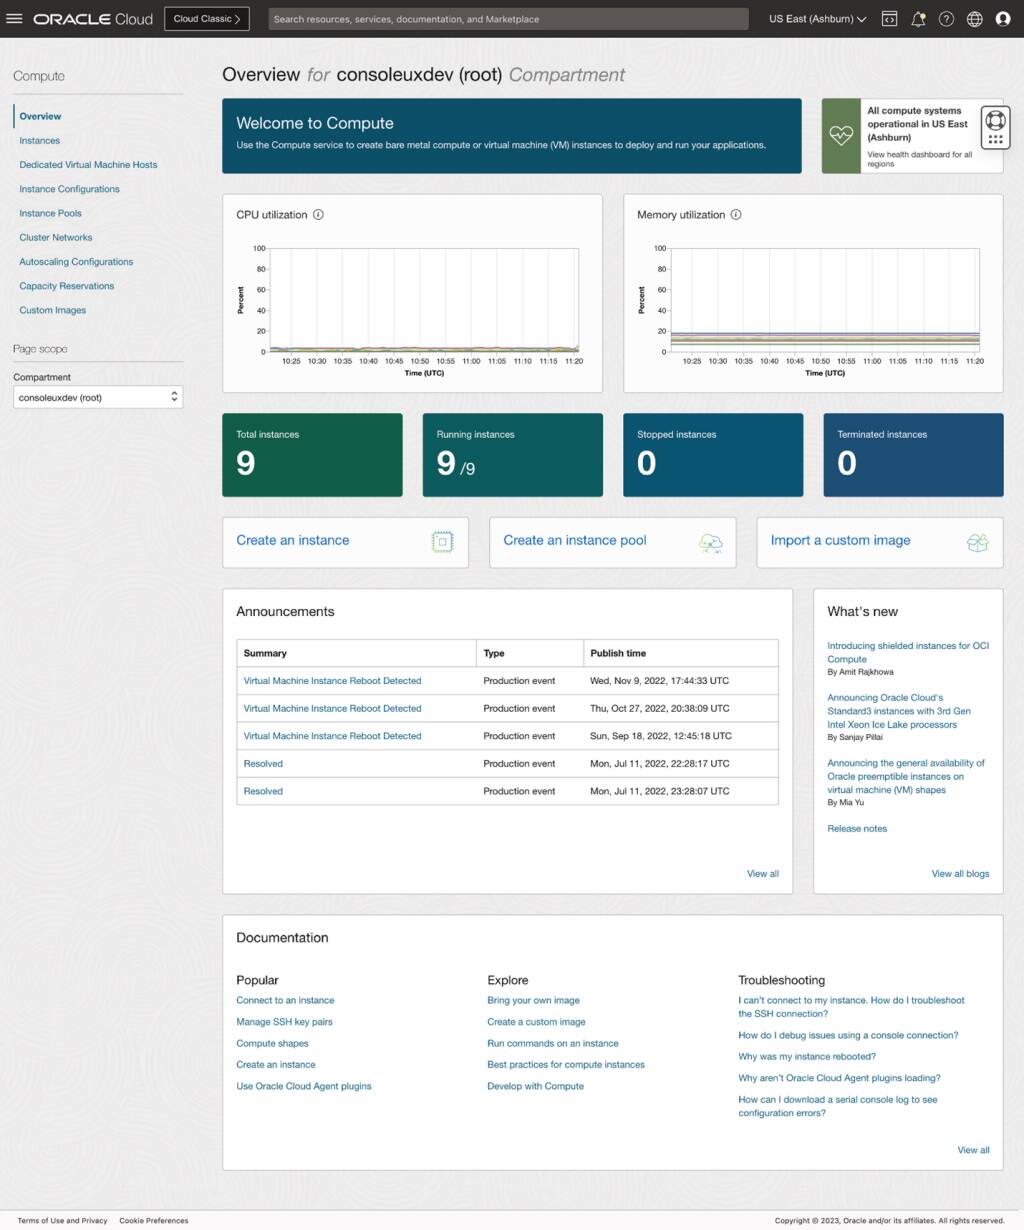Viewport: 1024px width, 1230px height.
Task: Open the Cloud Shell developer tools icon
Action: pyautogui.click(x=889, y=18)
